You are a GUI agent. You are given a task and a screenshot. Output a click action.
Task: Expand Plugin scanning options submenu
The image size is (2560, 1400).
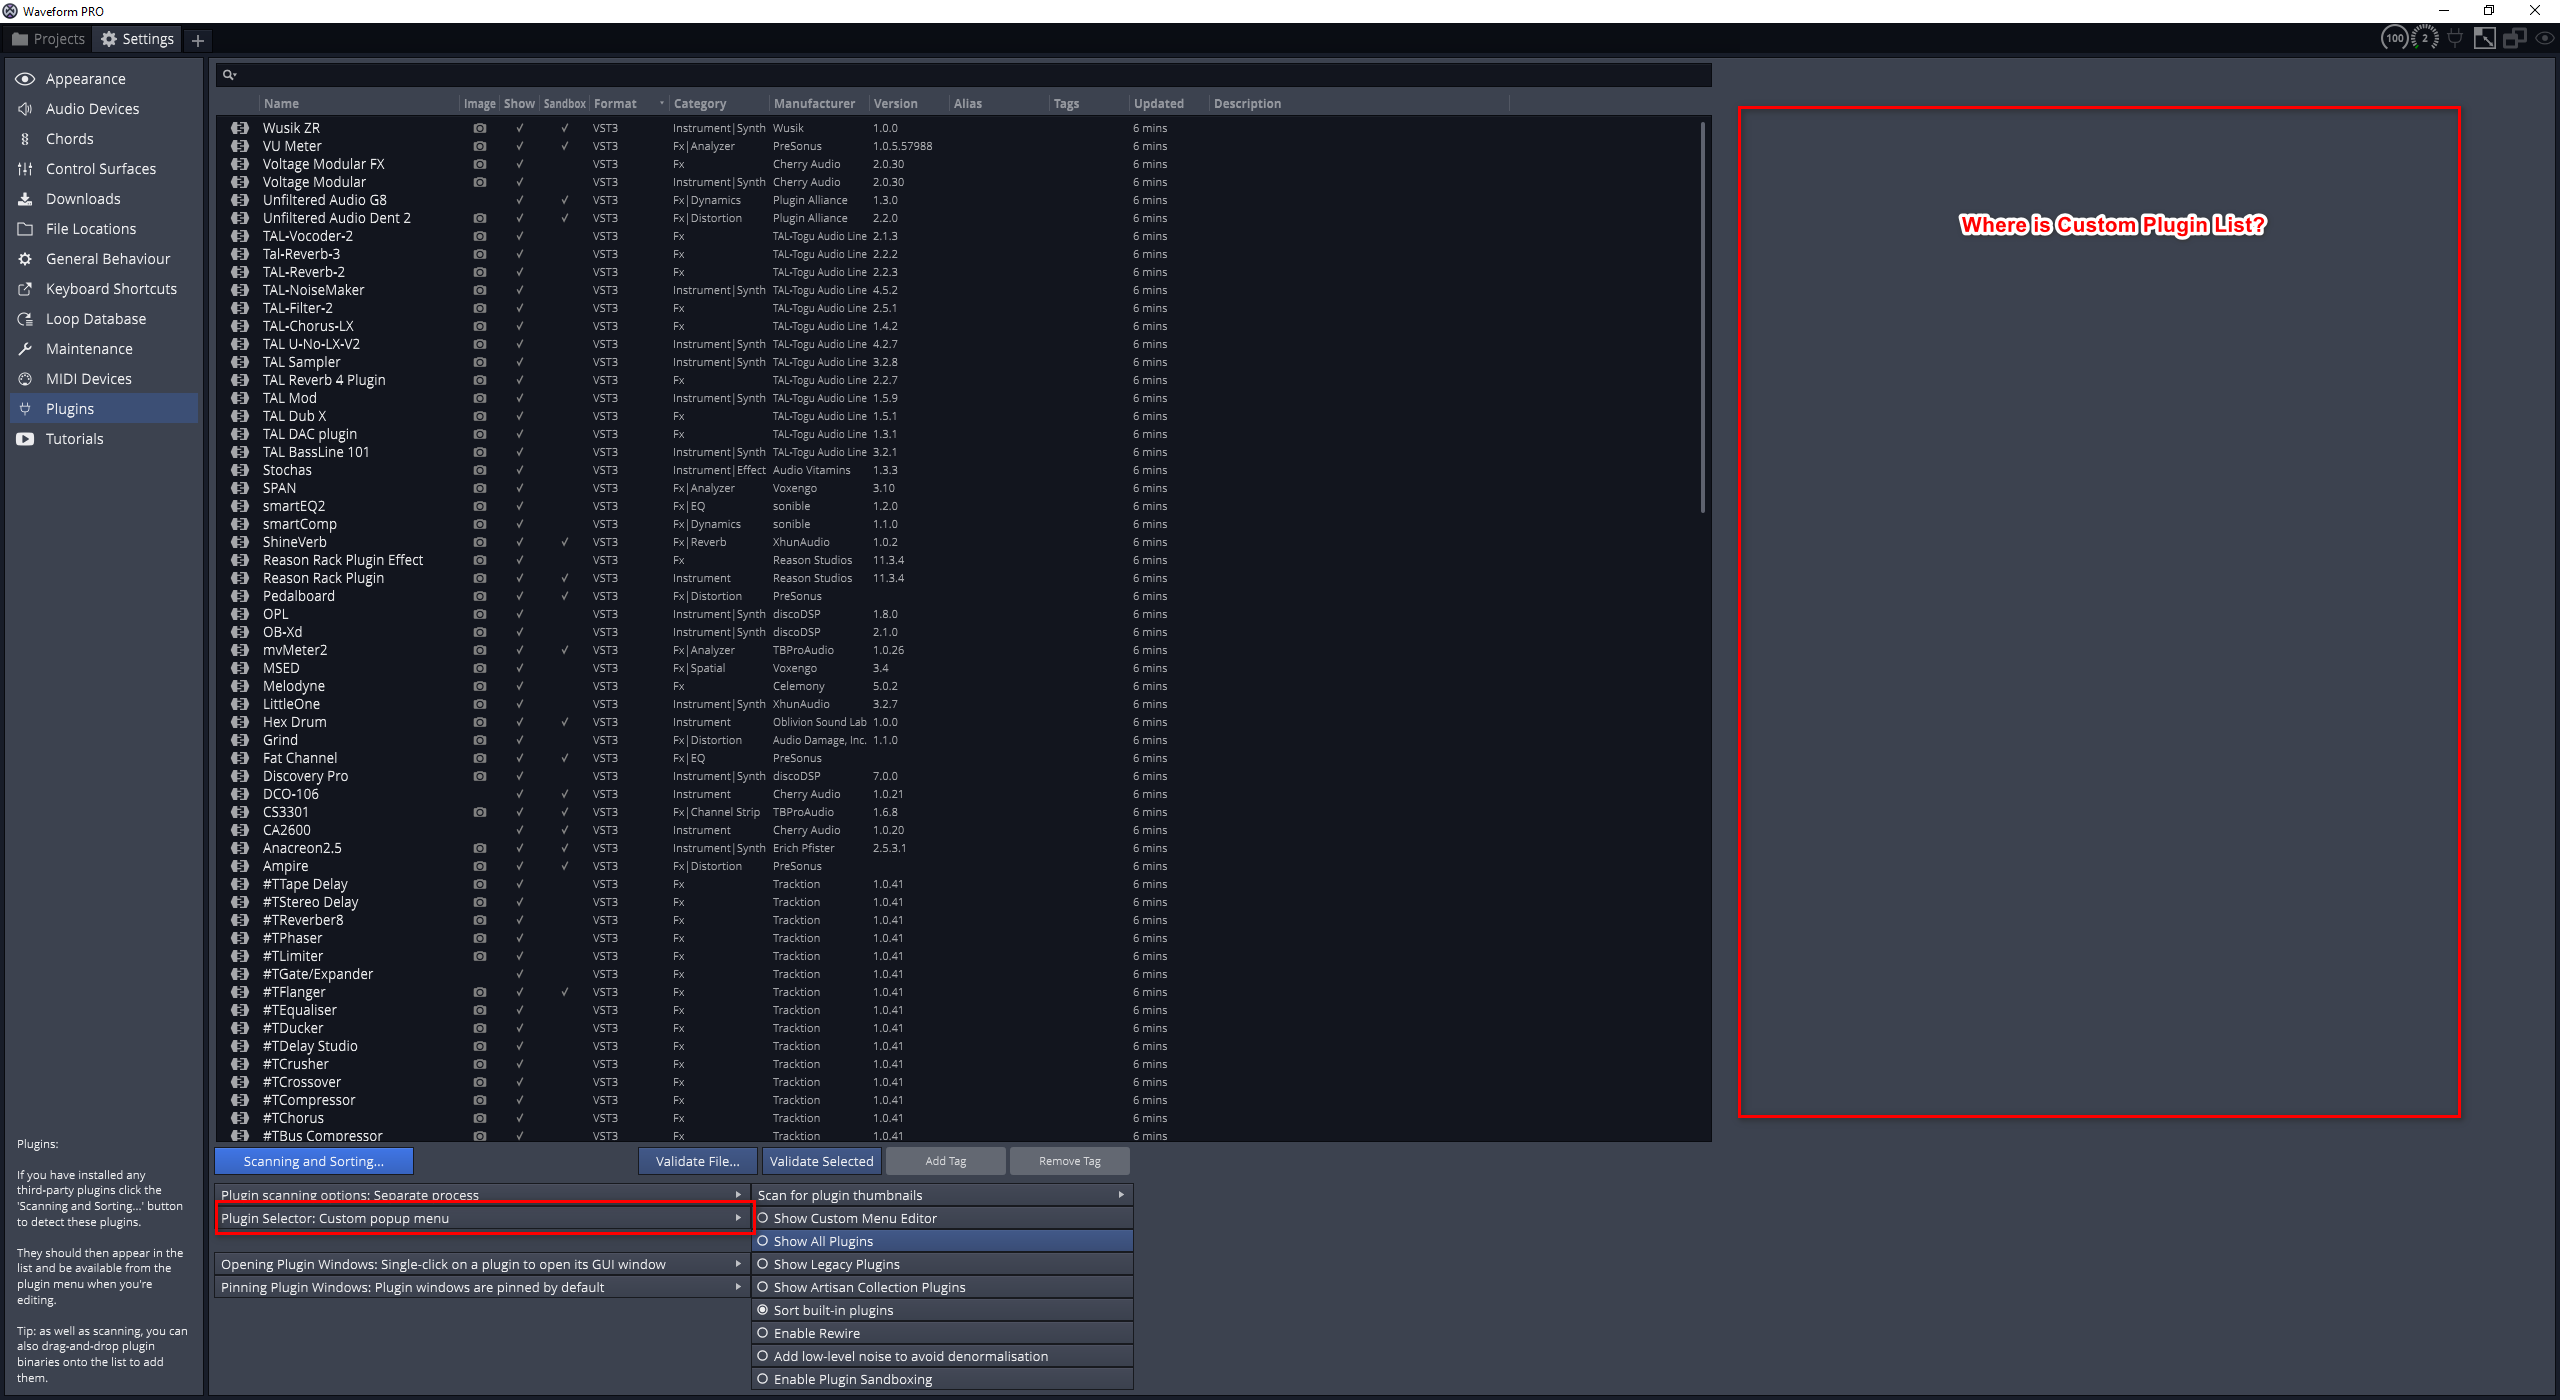[x=482, y=1195]
